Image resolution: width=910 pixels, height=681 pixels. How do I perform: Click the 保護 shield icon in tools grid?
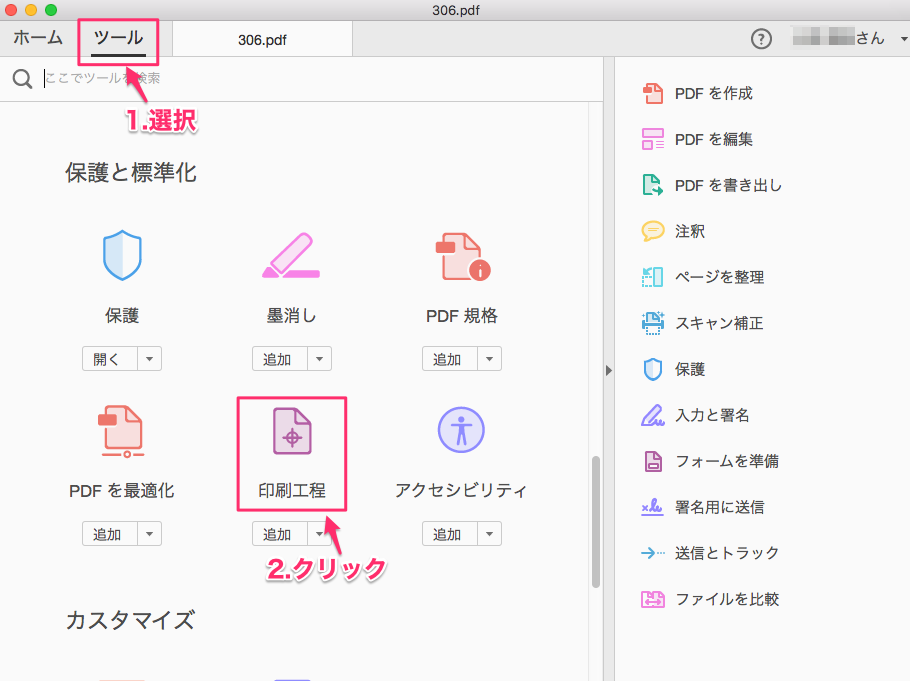click(122, 256)
